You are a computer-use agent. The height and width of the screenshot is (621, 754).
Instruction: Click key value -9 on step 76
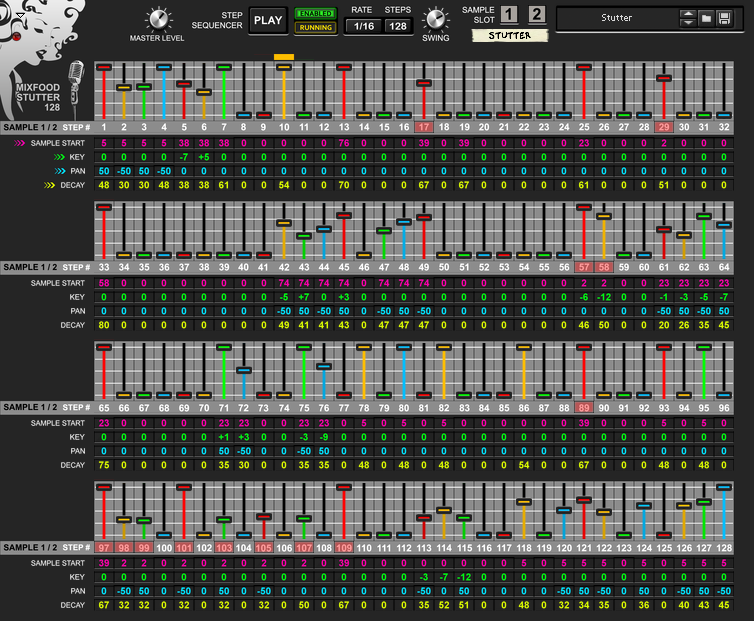[324, 437]
